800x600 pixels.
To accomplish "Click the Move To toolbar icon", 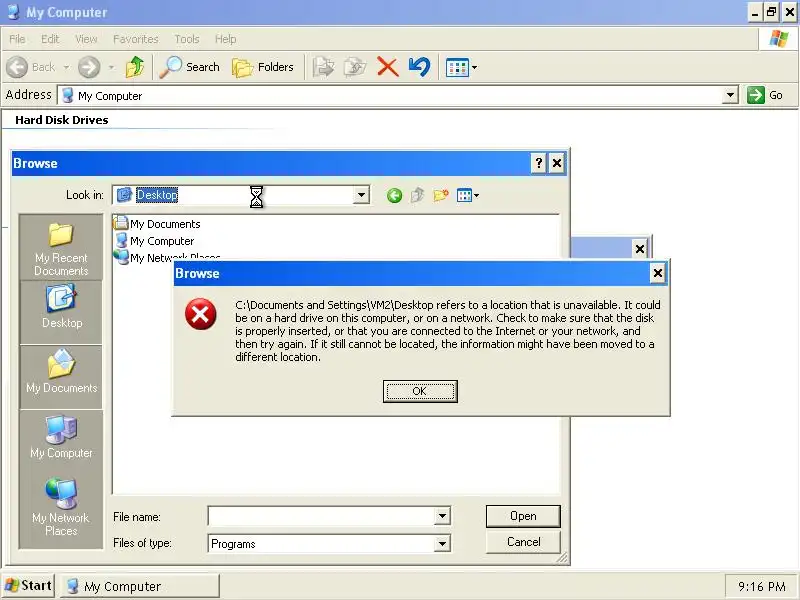I will tap(323, 67).
